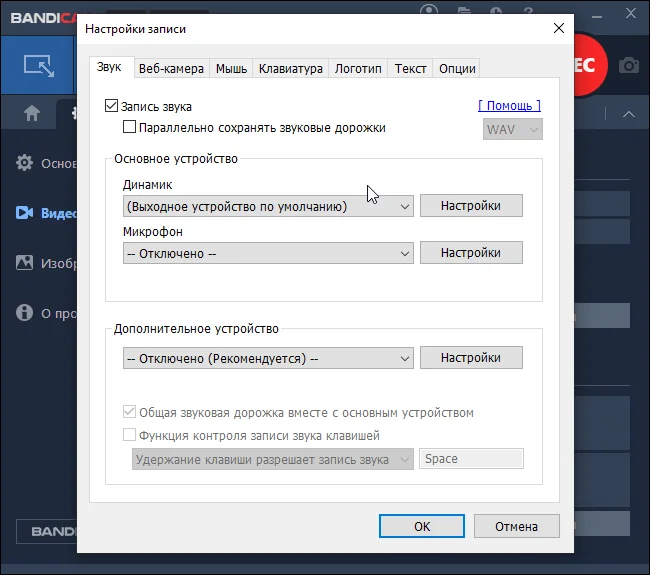Open the Home tab house icon
The width and height of the screenshot is (650, 575).
[32, 113]
